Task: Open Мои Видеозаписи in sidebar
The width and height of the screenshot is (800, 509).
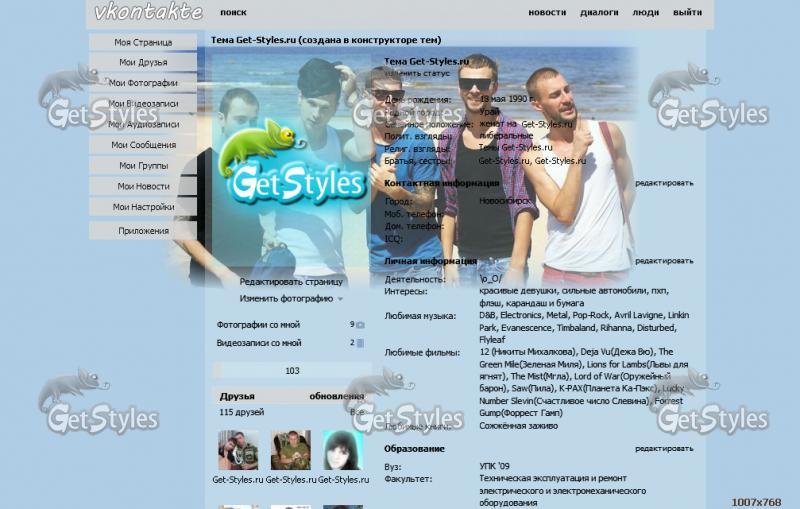Action: pos(143,104)
